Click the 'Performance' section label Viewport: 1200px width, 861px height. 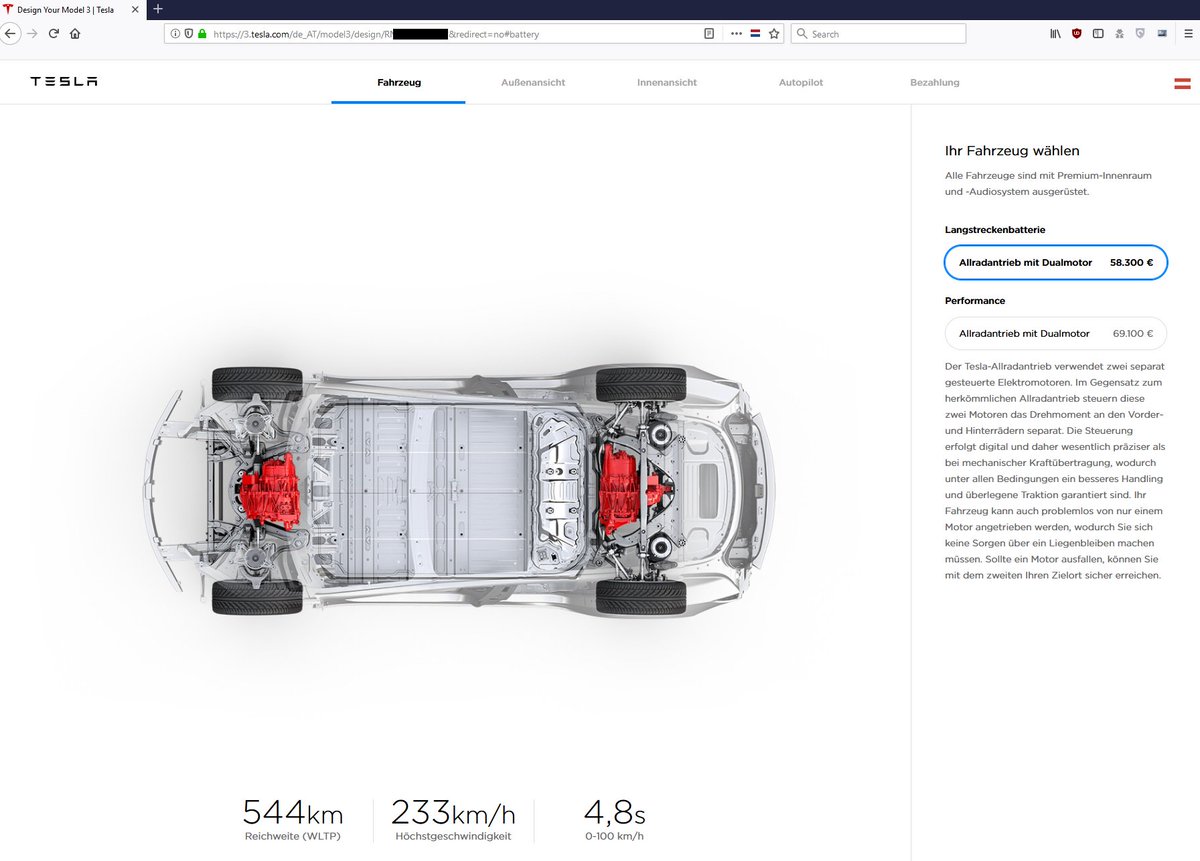coord(975,300)
